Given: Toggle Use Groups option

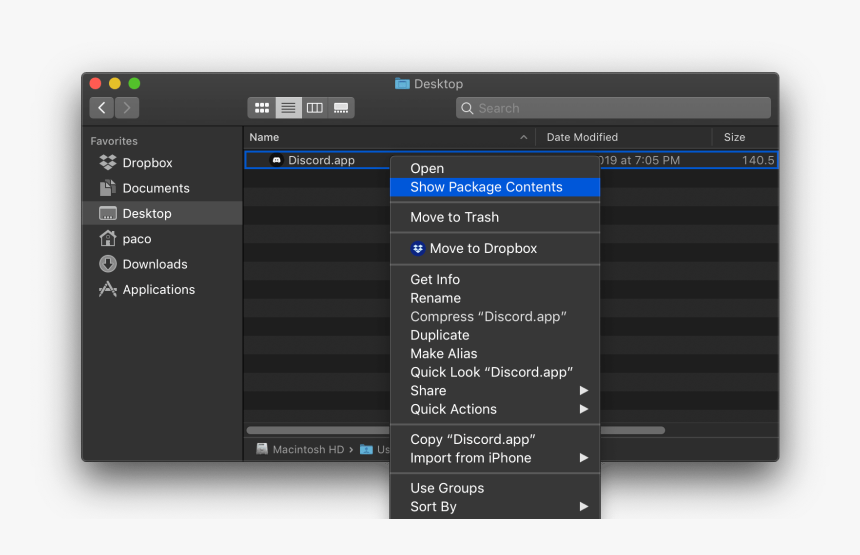Looking at the screenshot, I should pos(495,488).
